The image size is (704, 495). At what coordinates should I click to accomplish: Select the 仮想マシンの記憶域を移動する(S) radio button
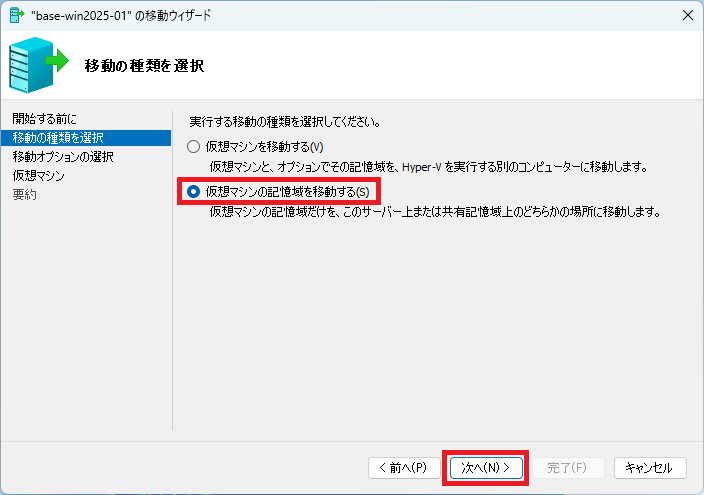[x=193, y=192]
